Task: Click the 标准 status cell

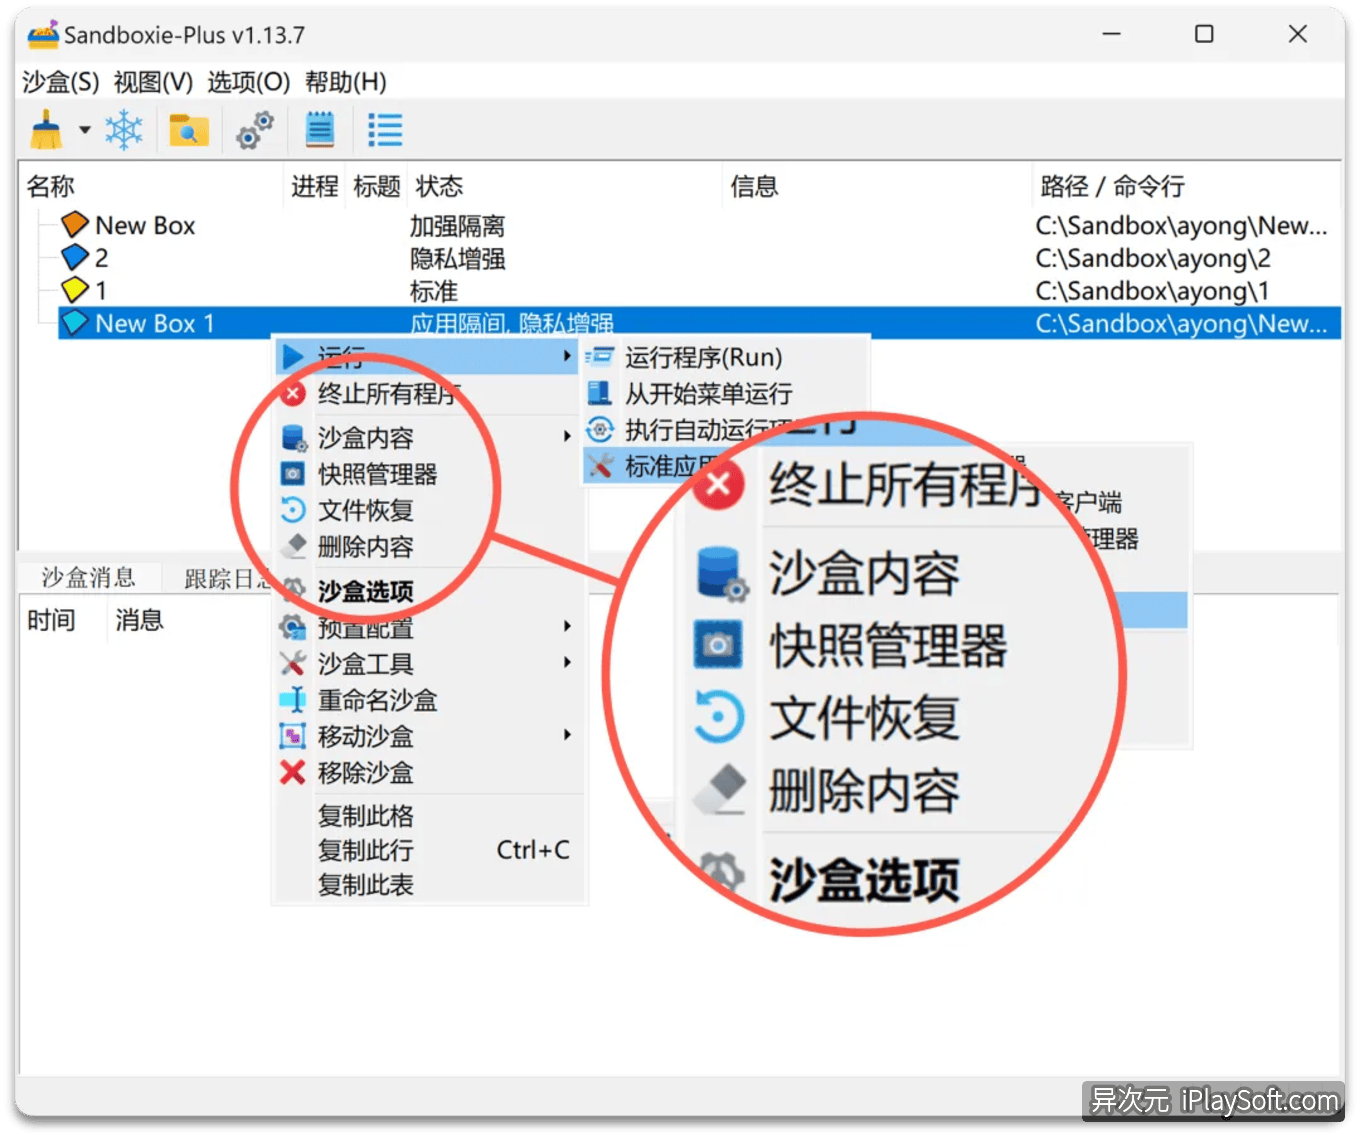Action: click(434, 291)
